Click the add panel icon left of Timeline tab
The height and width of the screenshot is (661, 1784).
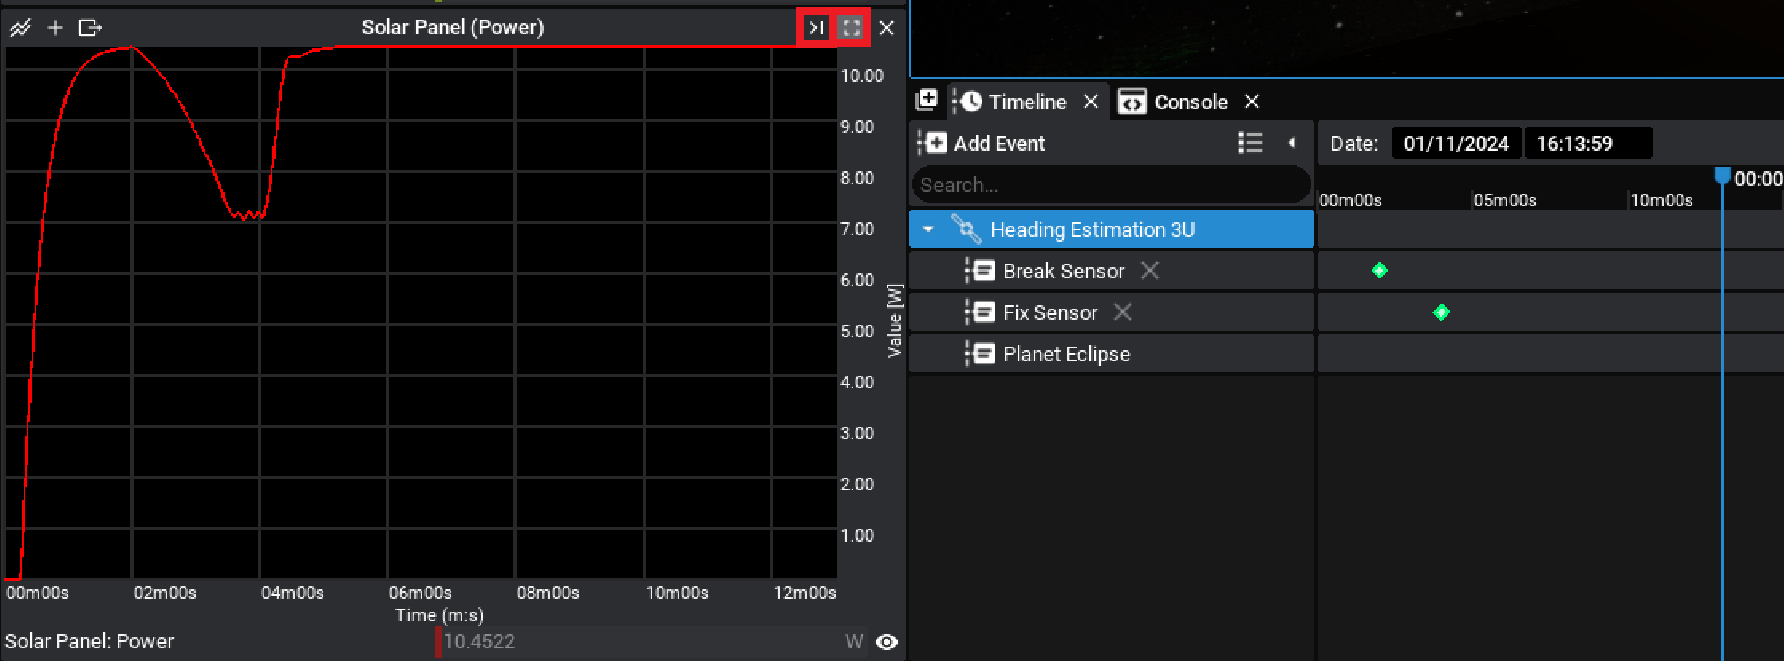[927, 100]
